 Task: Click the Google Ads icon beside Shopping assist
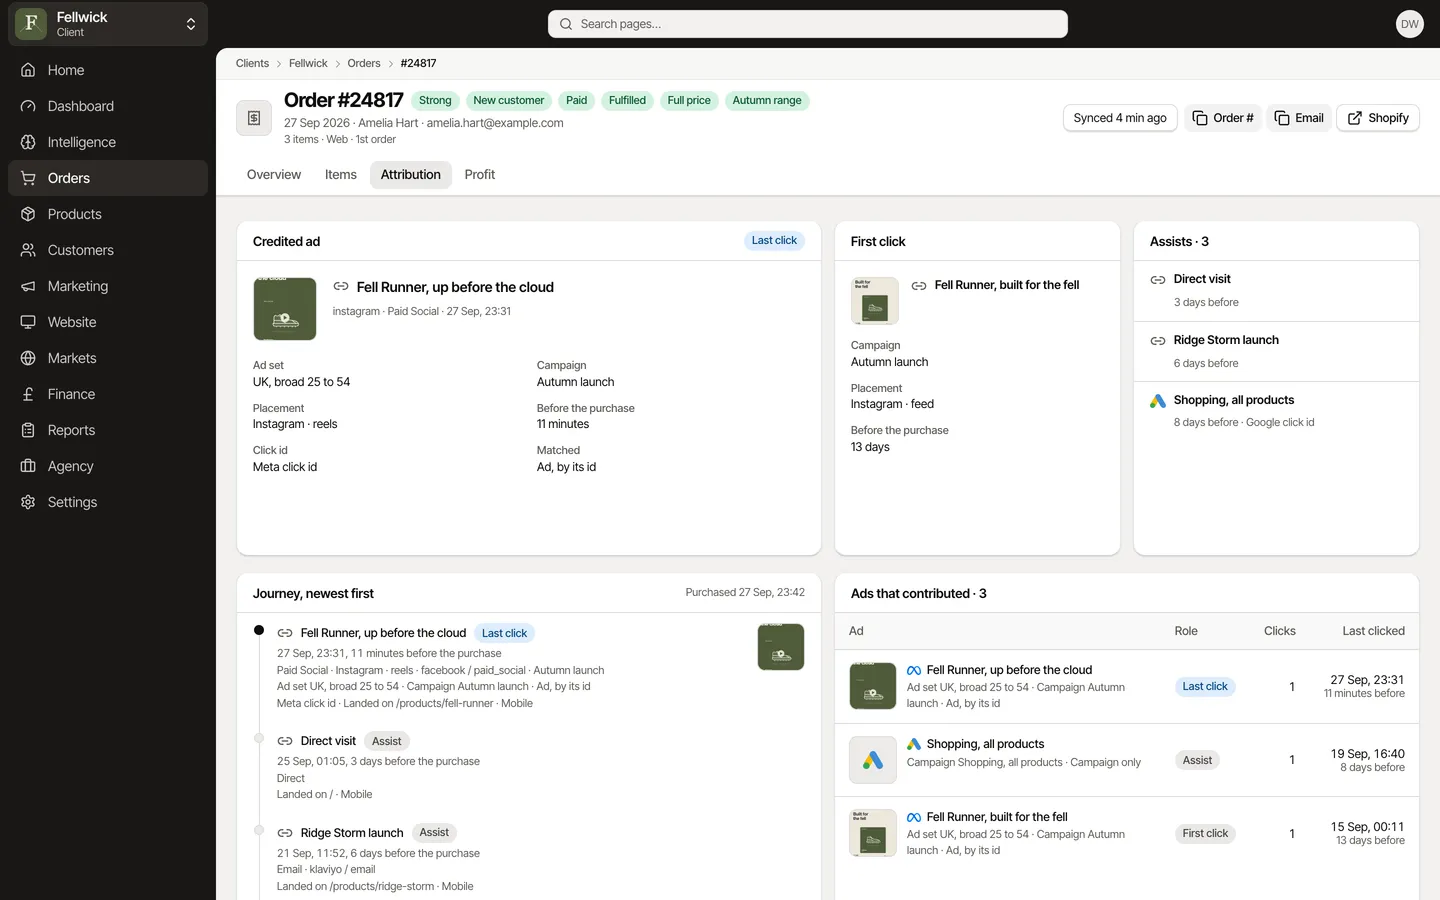point(1158,401)
